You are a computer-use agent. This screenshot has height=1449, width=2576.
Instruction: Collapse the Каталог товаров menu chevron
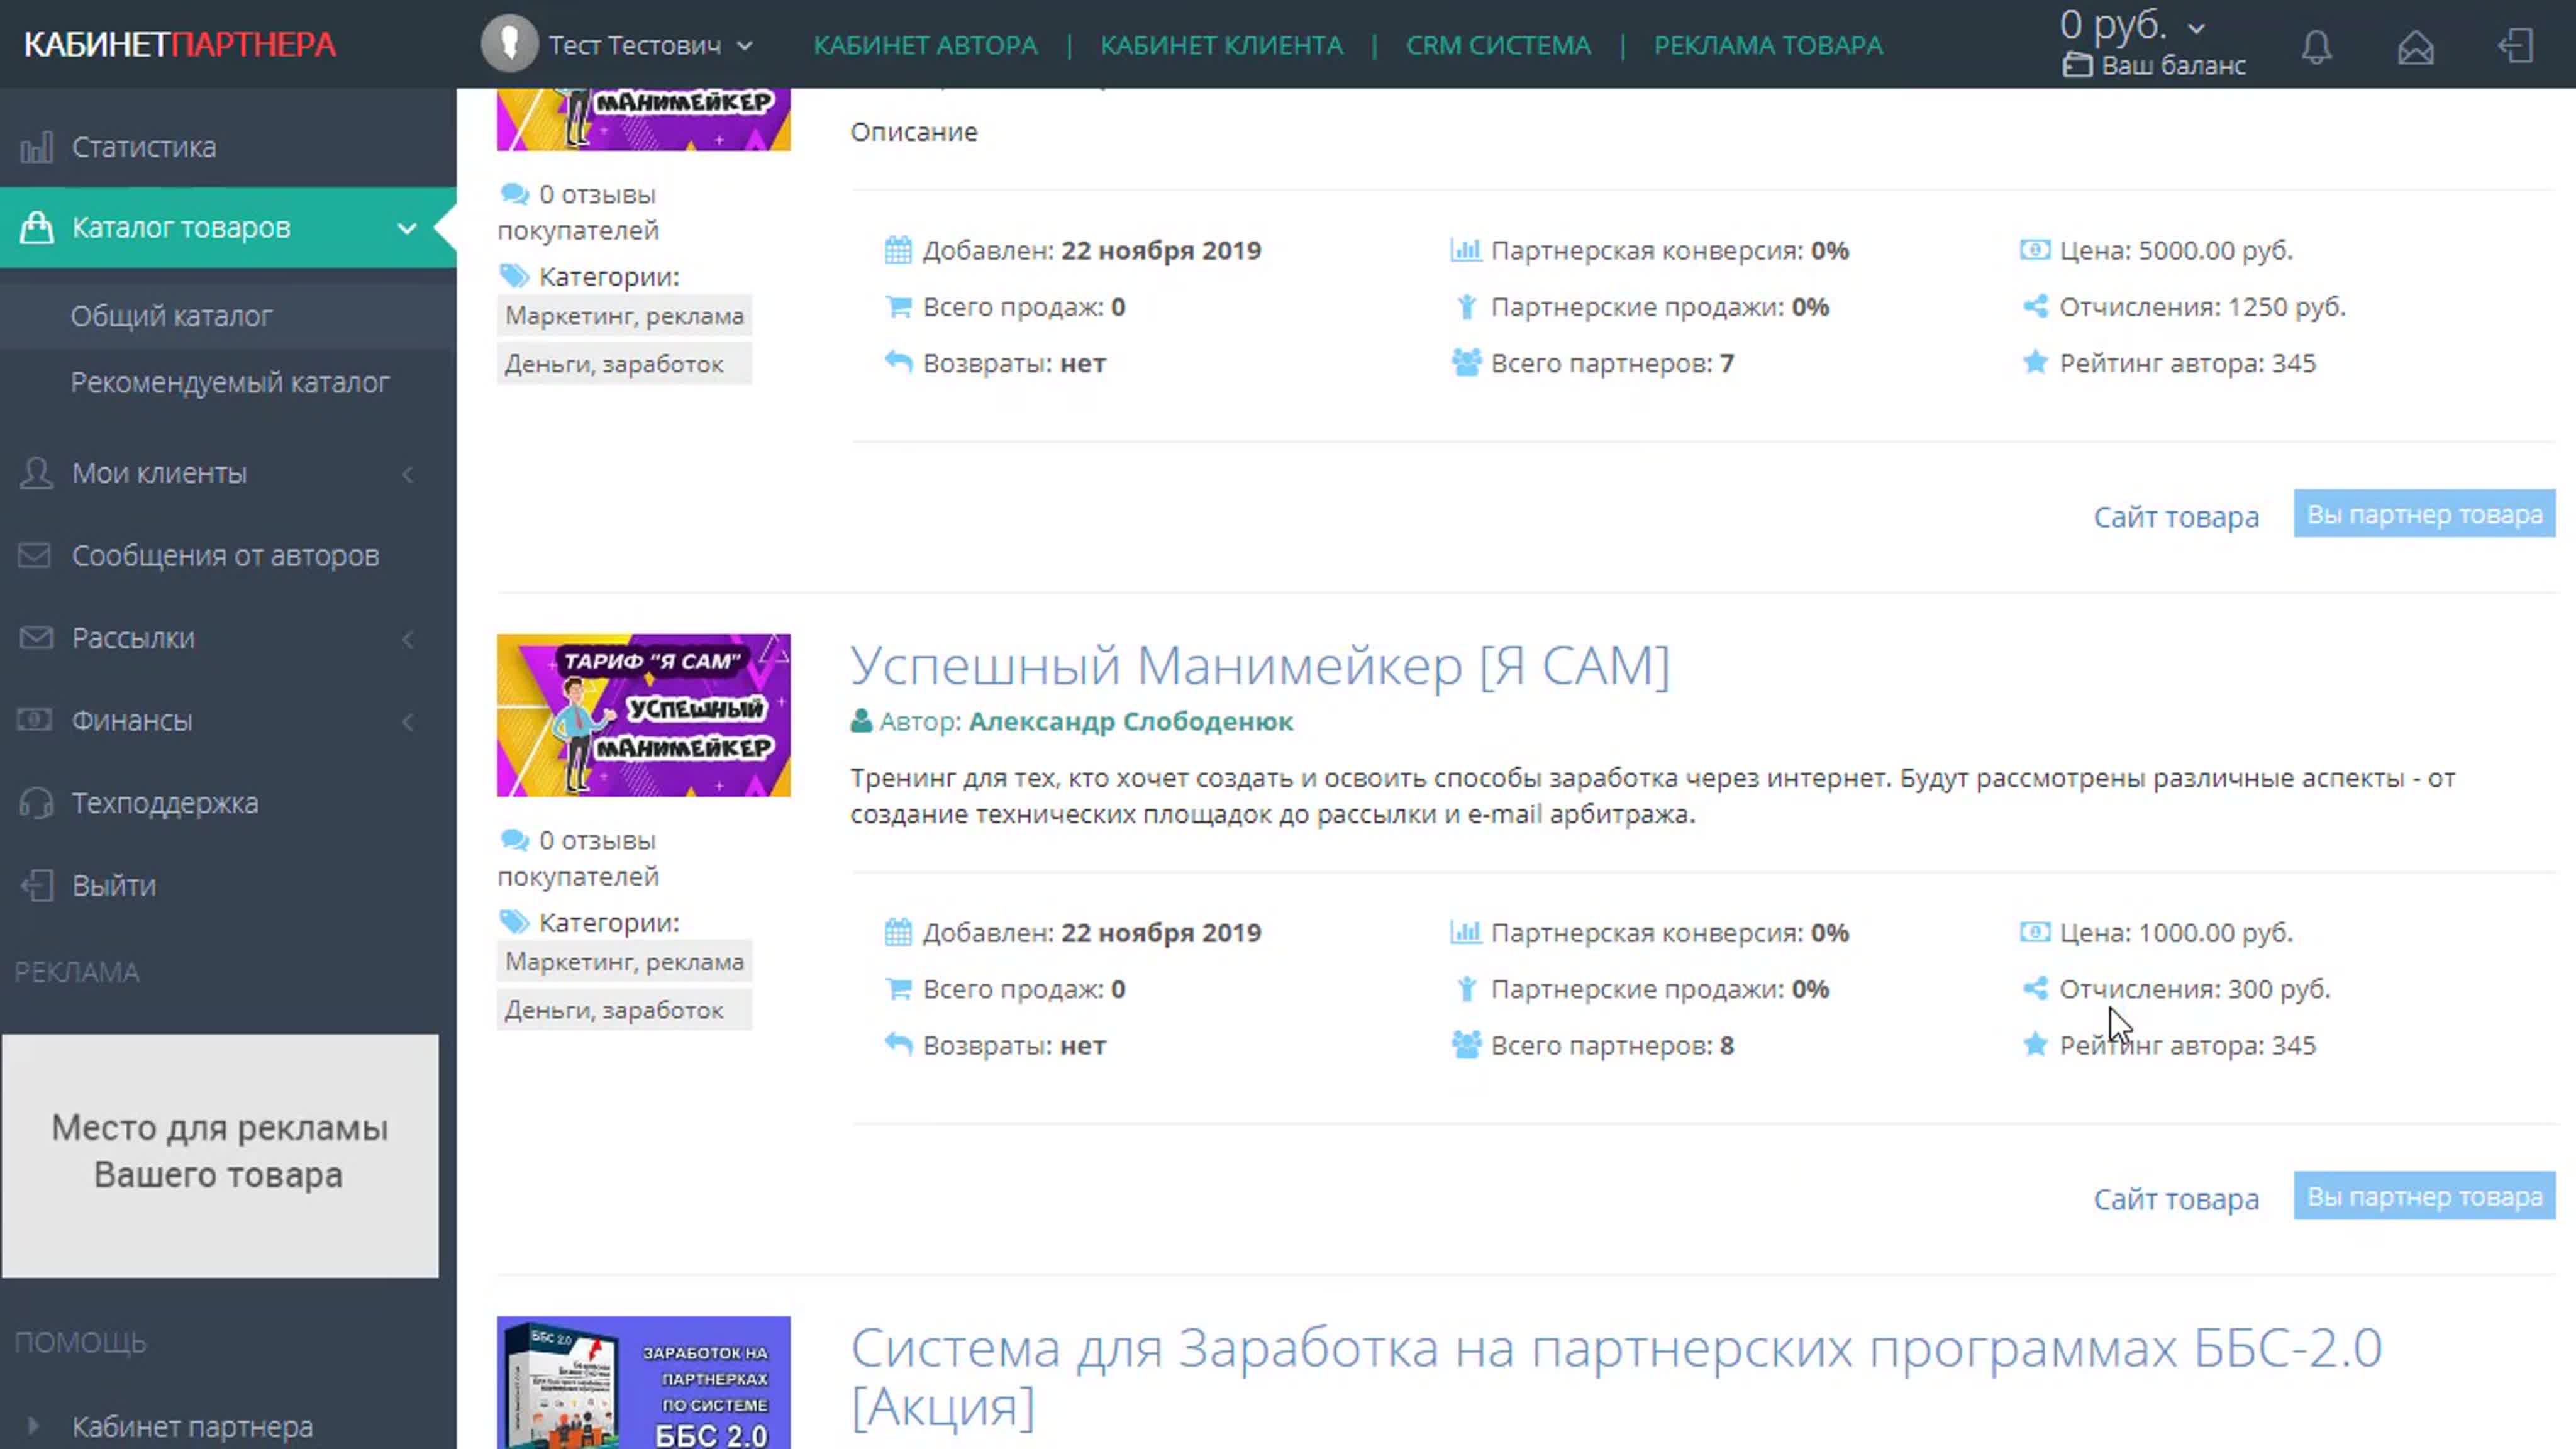[407, 228]
